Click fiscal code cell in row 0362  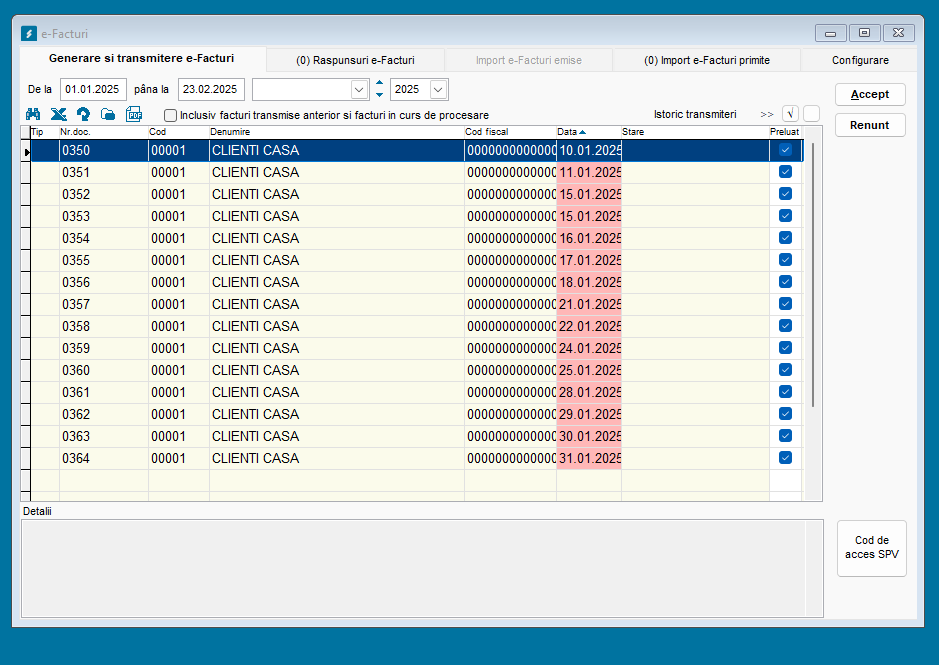[x=511, y=414]
